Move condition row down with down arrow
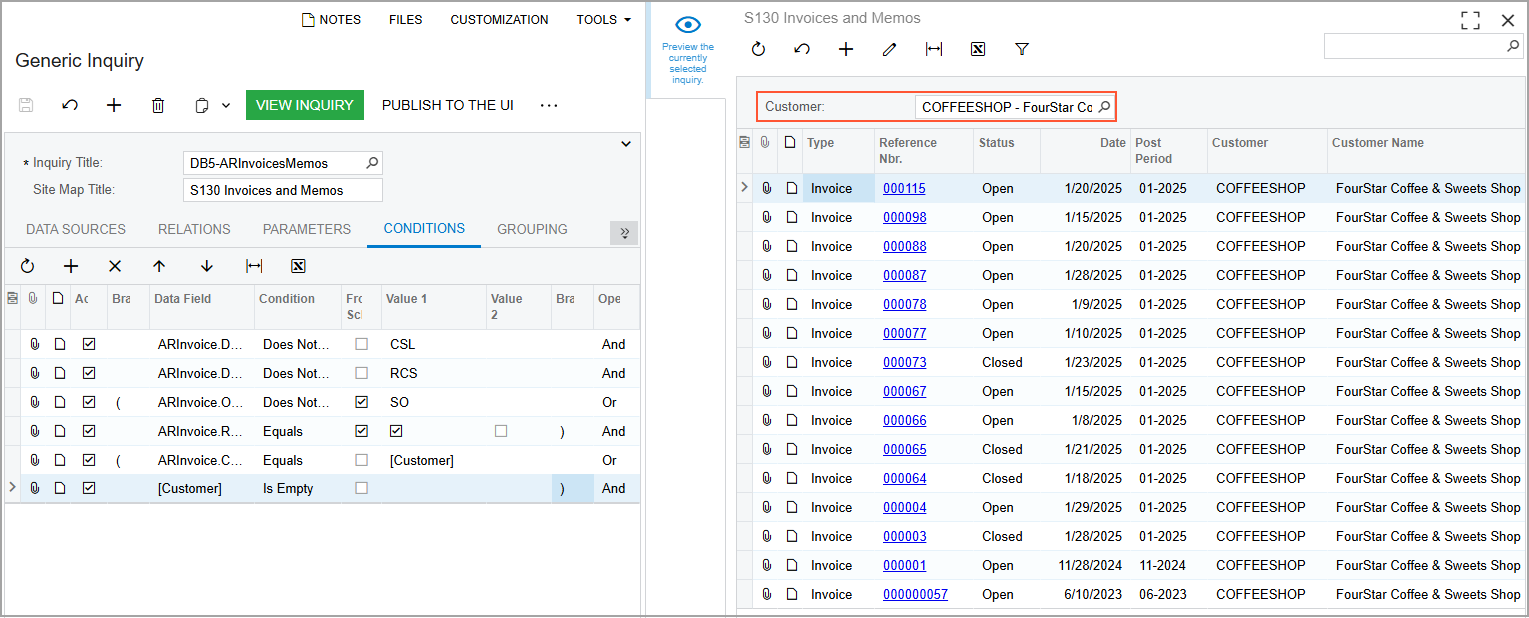This screenshot has width=1529, height=618. click(207, 266)
